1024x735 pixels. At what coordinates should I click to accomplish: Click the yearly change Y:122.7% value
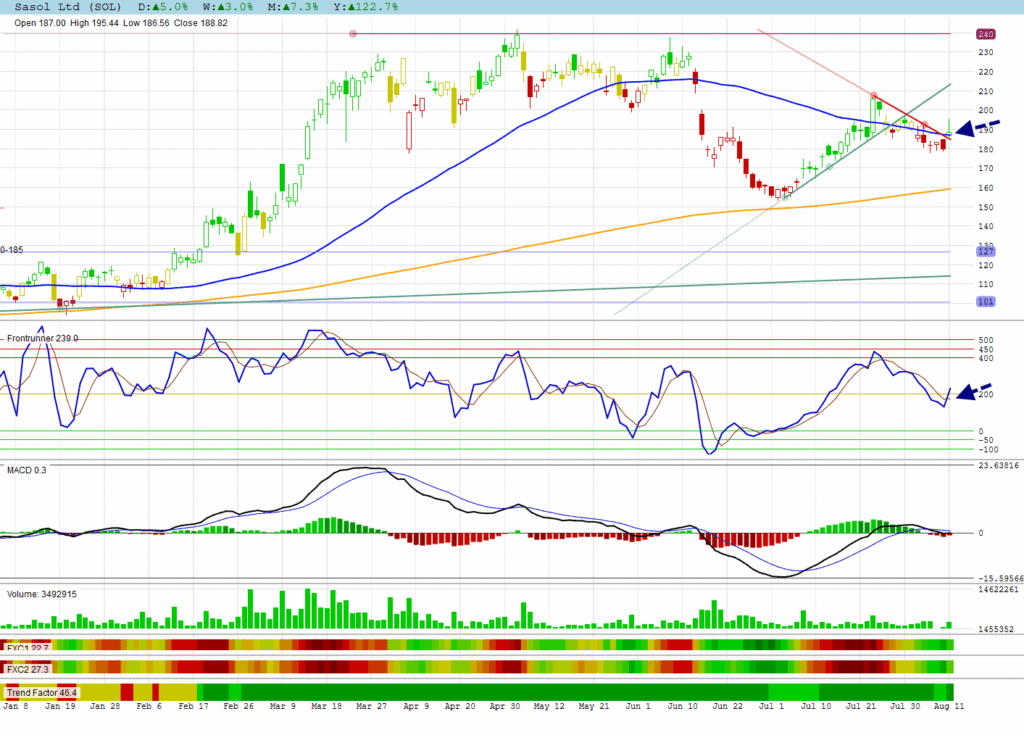365,7
